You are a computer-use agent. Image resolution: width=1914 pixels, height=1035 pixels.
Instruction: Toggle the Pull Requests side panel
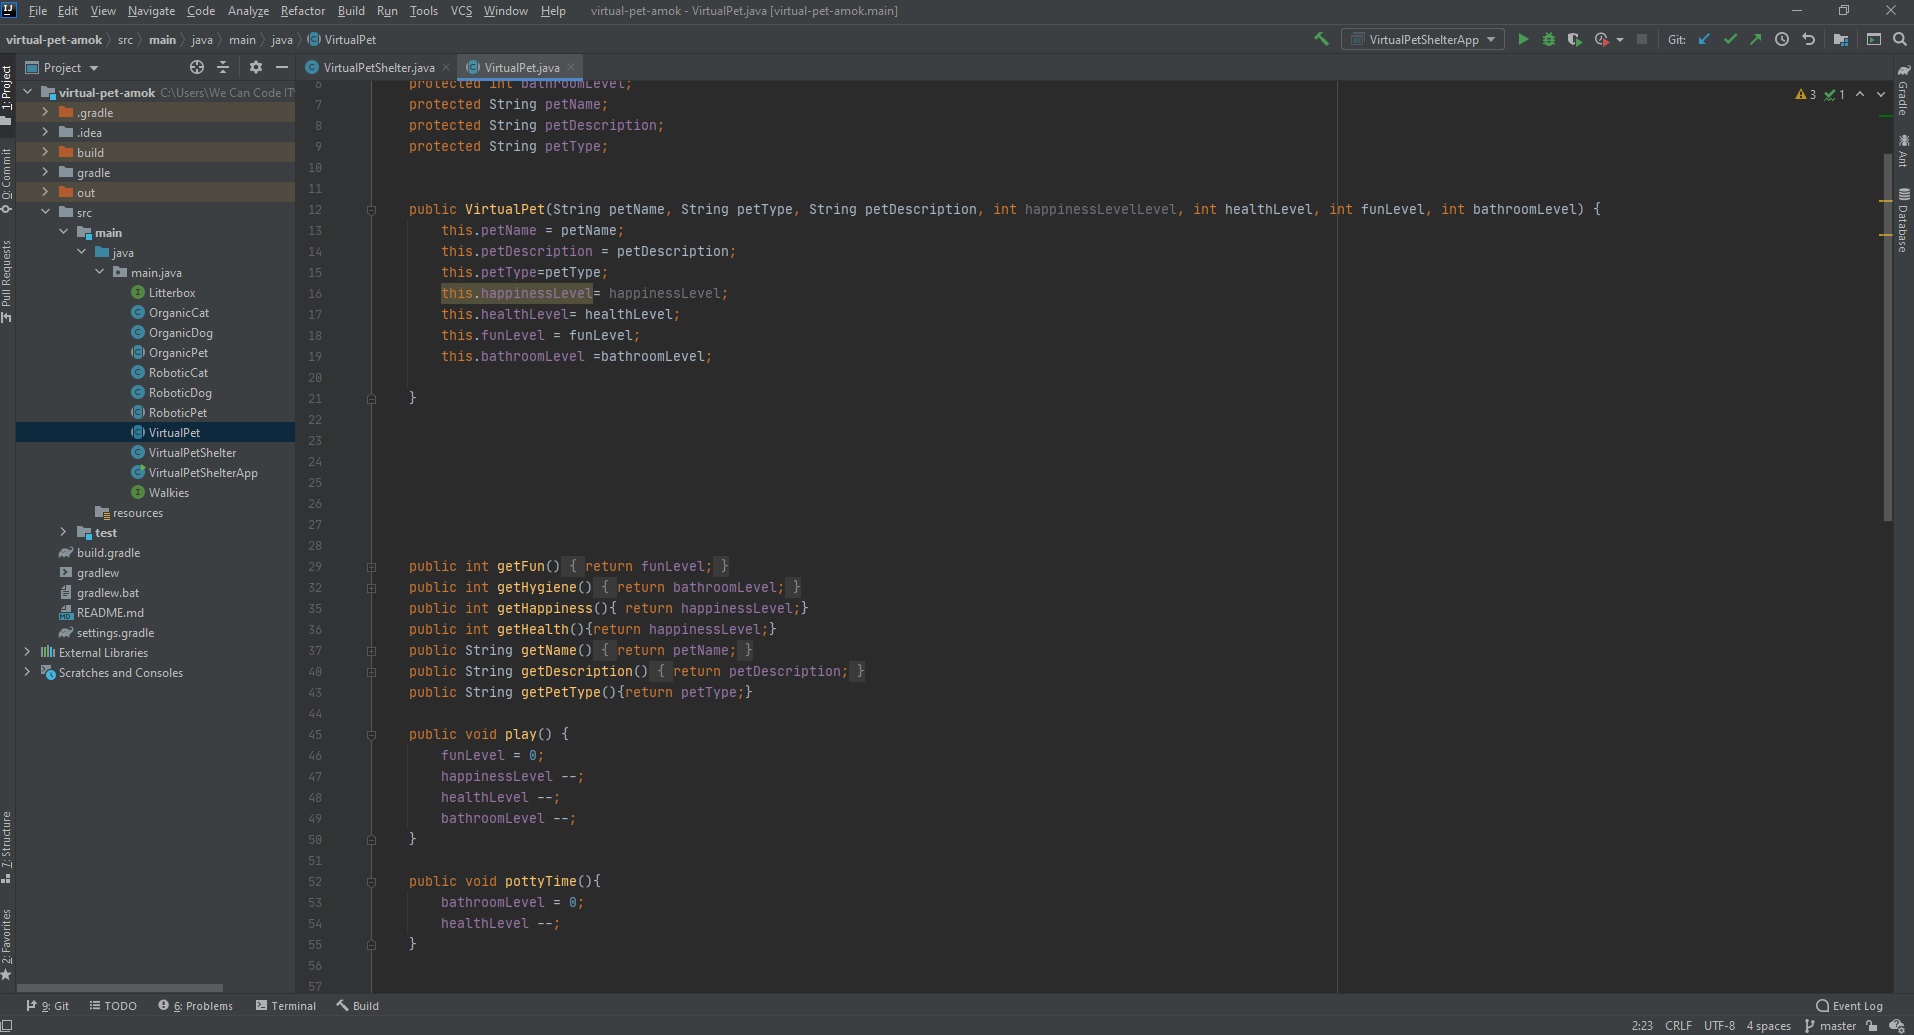[x=7, y=281]
